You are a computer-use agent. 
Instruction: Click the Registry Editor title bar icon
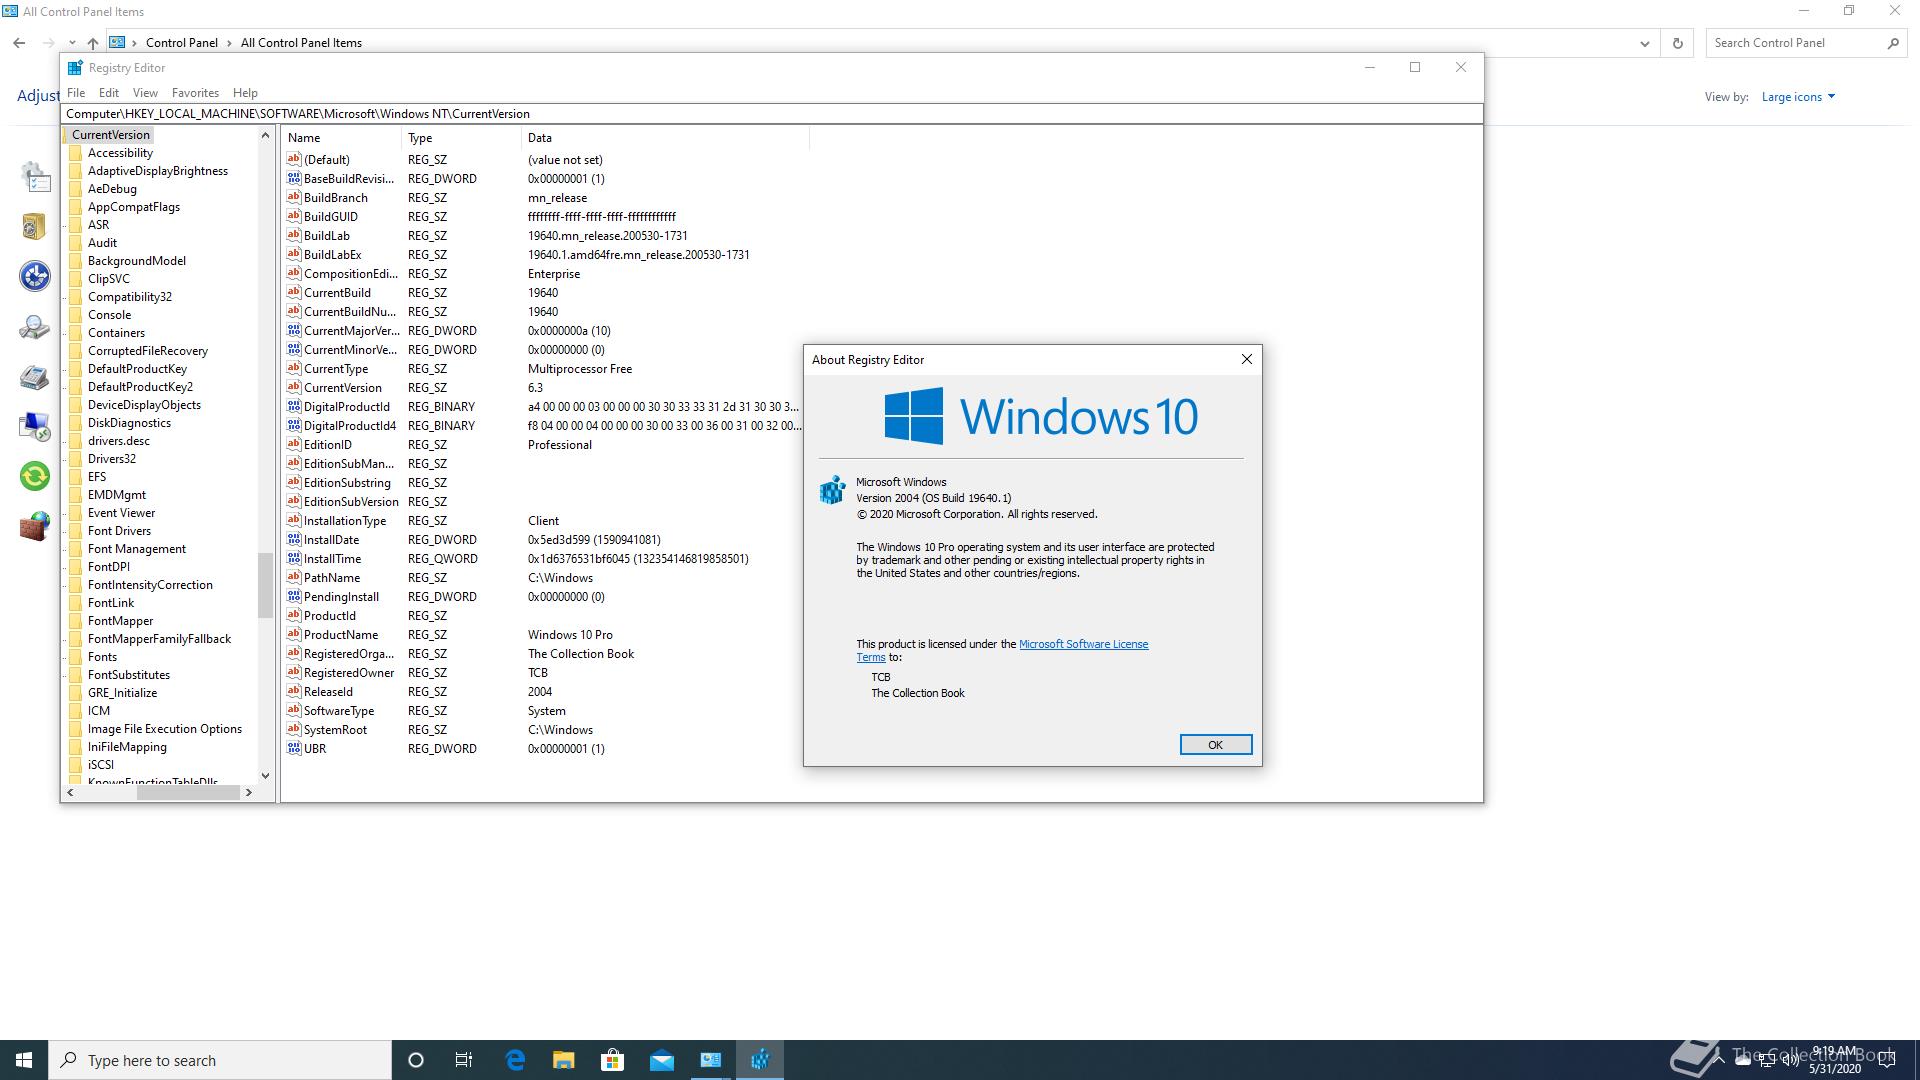[x=75, y=68]
